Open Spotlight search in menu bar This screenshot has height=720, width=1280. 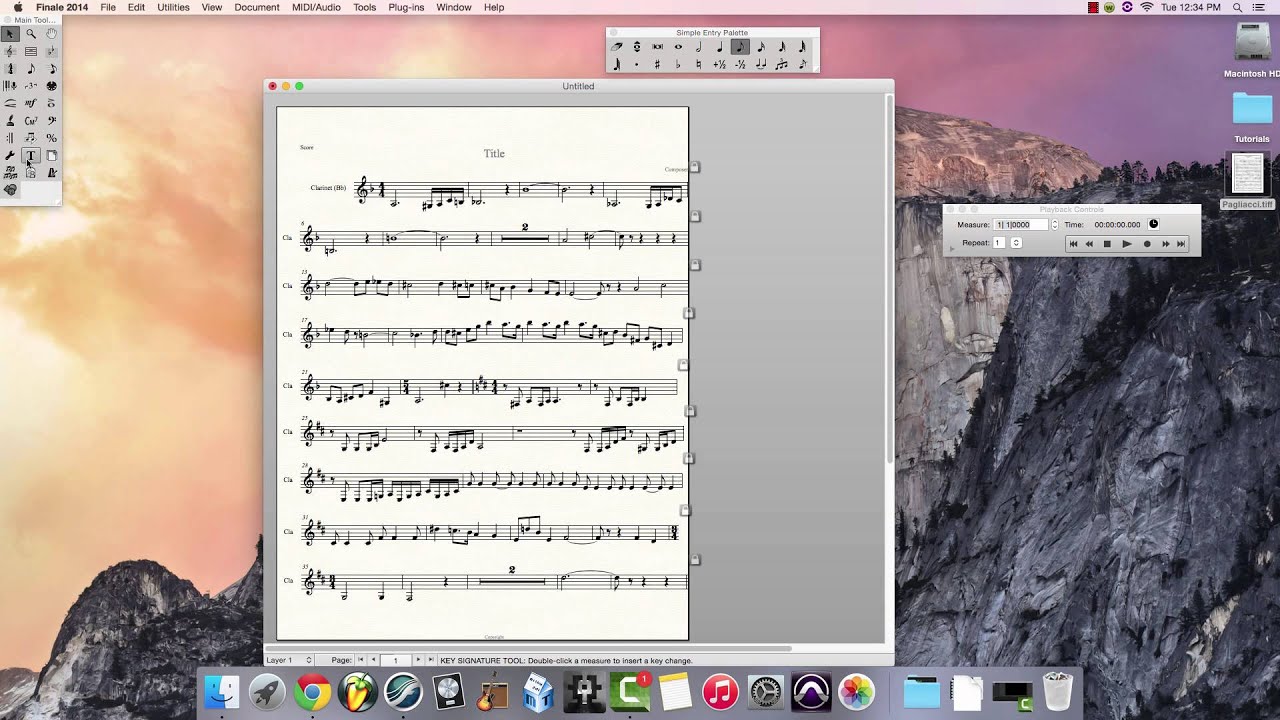tap(1237, 7)
